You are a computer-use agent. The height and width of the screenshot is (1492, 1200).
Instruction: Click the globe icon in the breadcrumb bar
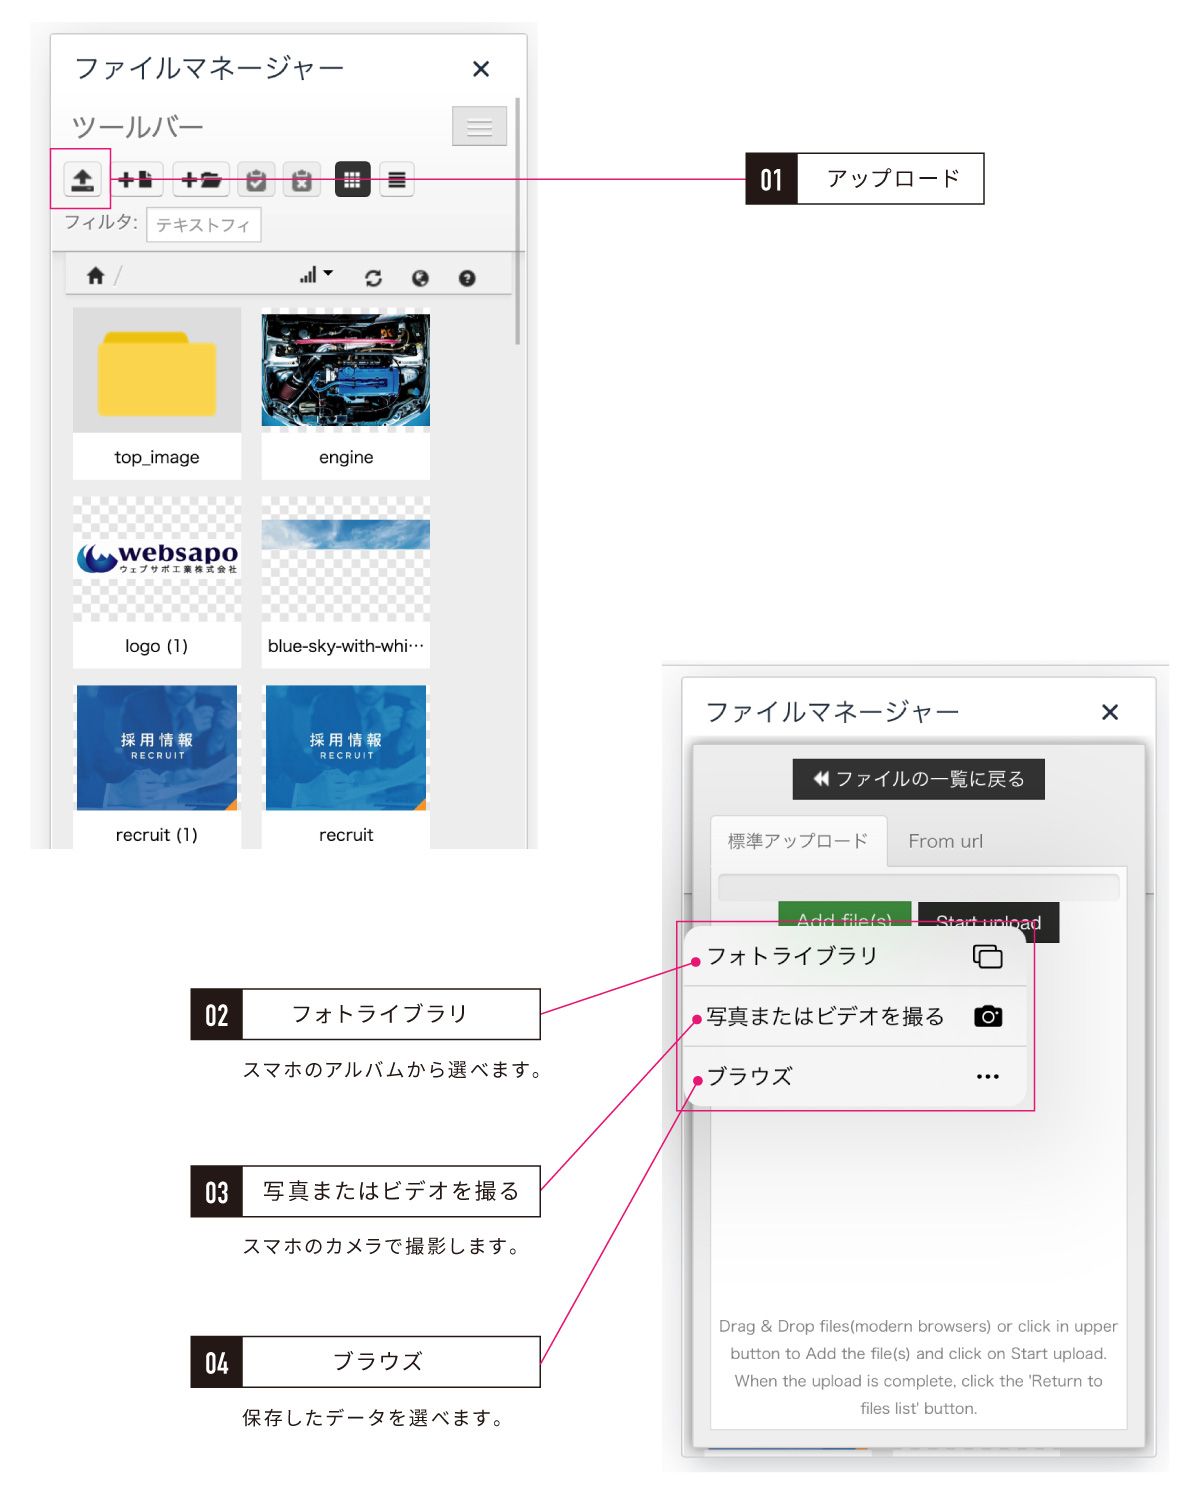coord(420,275)
